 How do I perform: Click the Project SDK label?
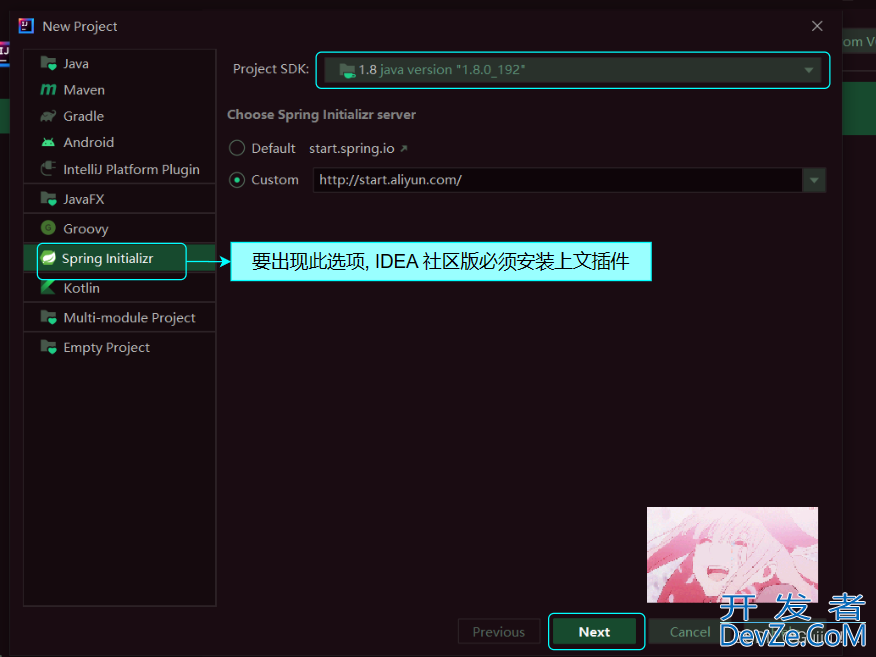click(x=271, y=69)
